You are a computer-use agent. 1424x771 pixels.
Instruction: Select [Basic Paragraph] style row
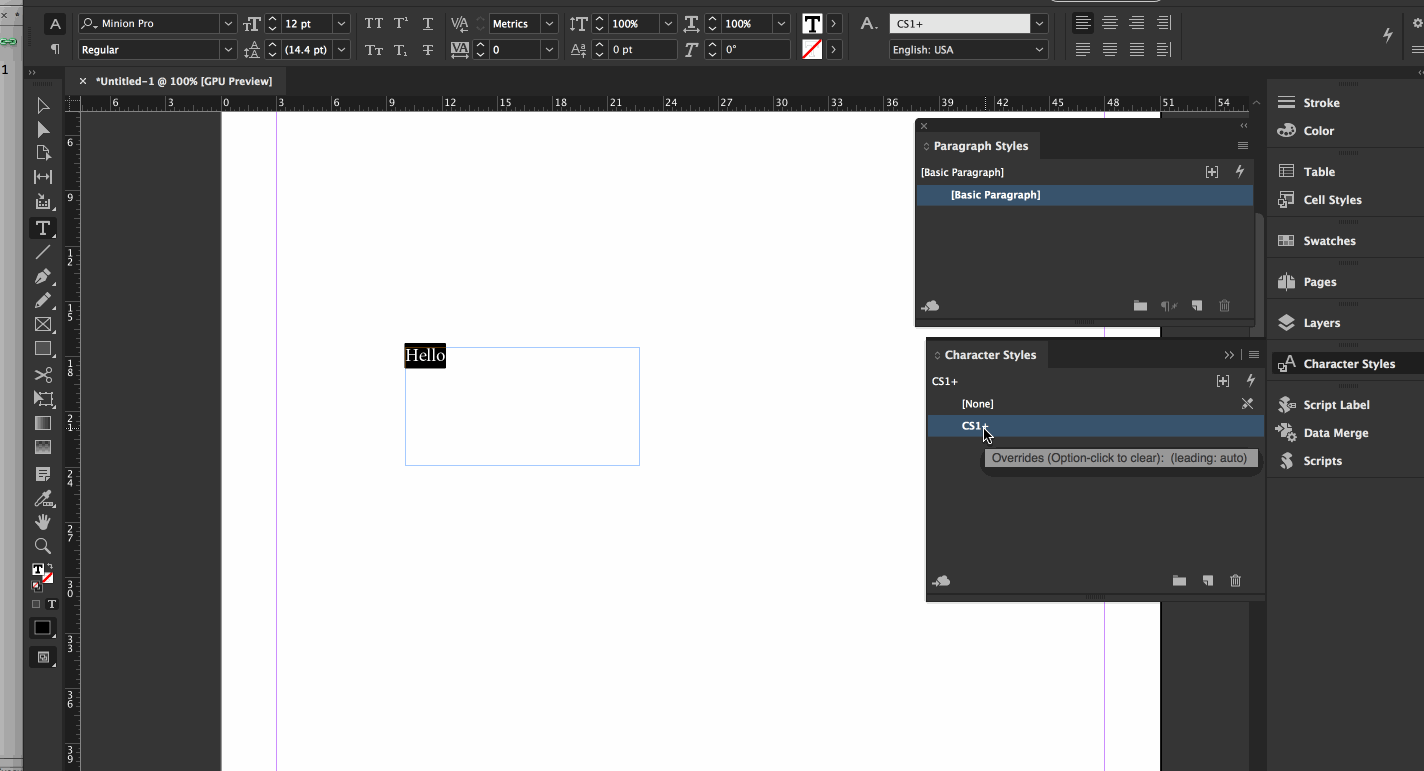point(1085,195)
